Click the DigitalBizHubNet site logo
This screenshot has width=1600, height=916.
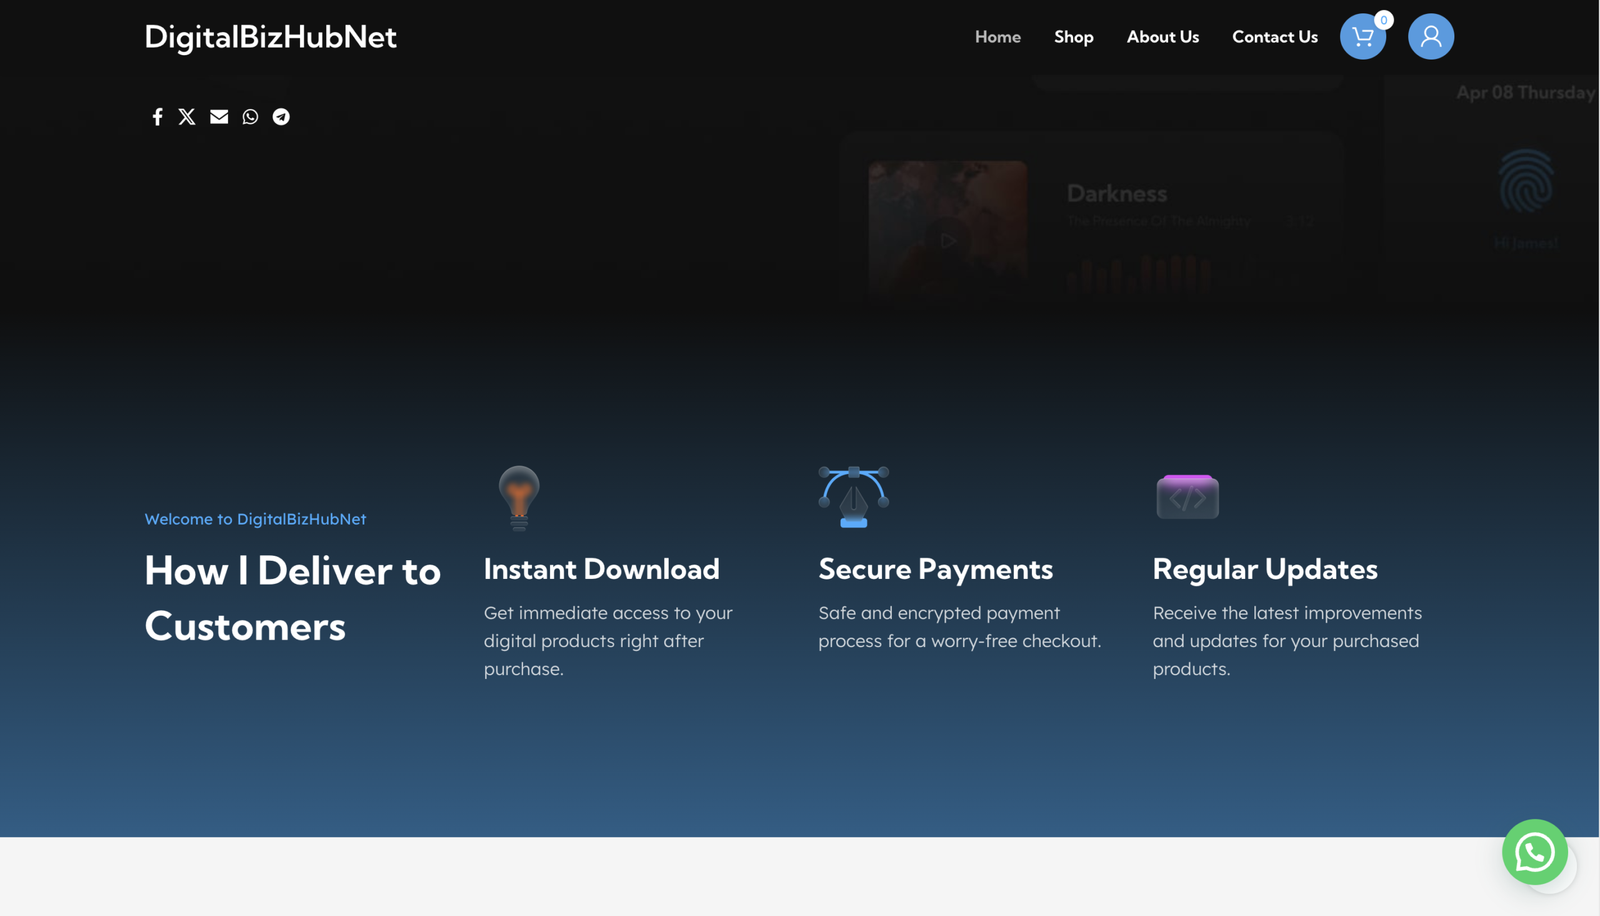coord(270,37)
